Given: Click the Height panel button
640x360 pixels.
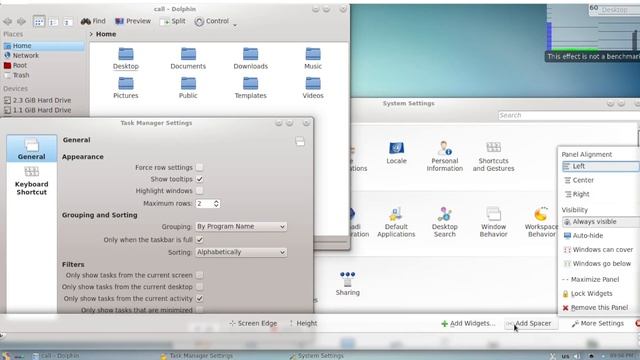Looking at the screenshot, I should [303, 323].
